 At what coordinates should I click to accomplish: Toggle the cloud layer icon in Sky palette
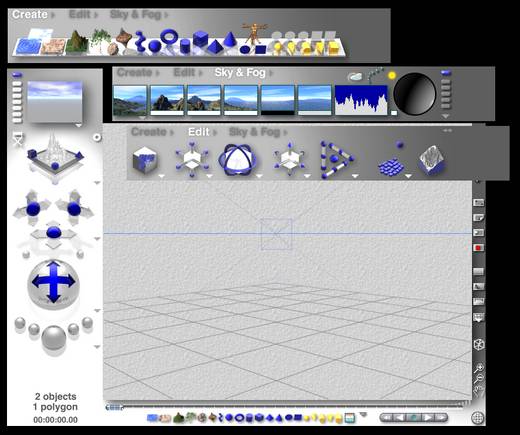[355, 77]
